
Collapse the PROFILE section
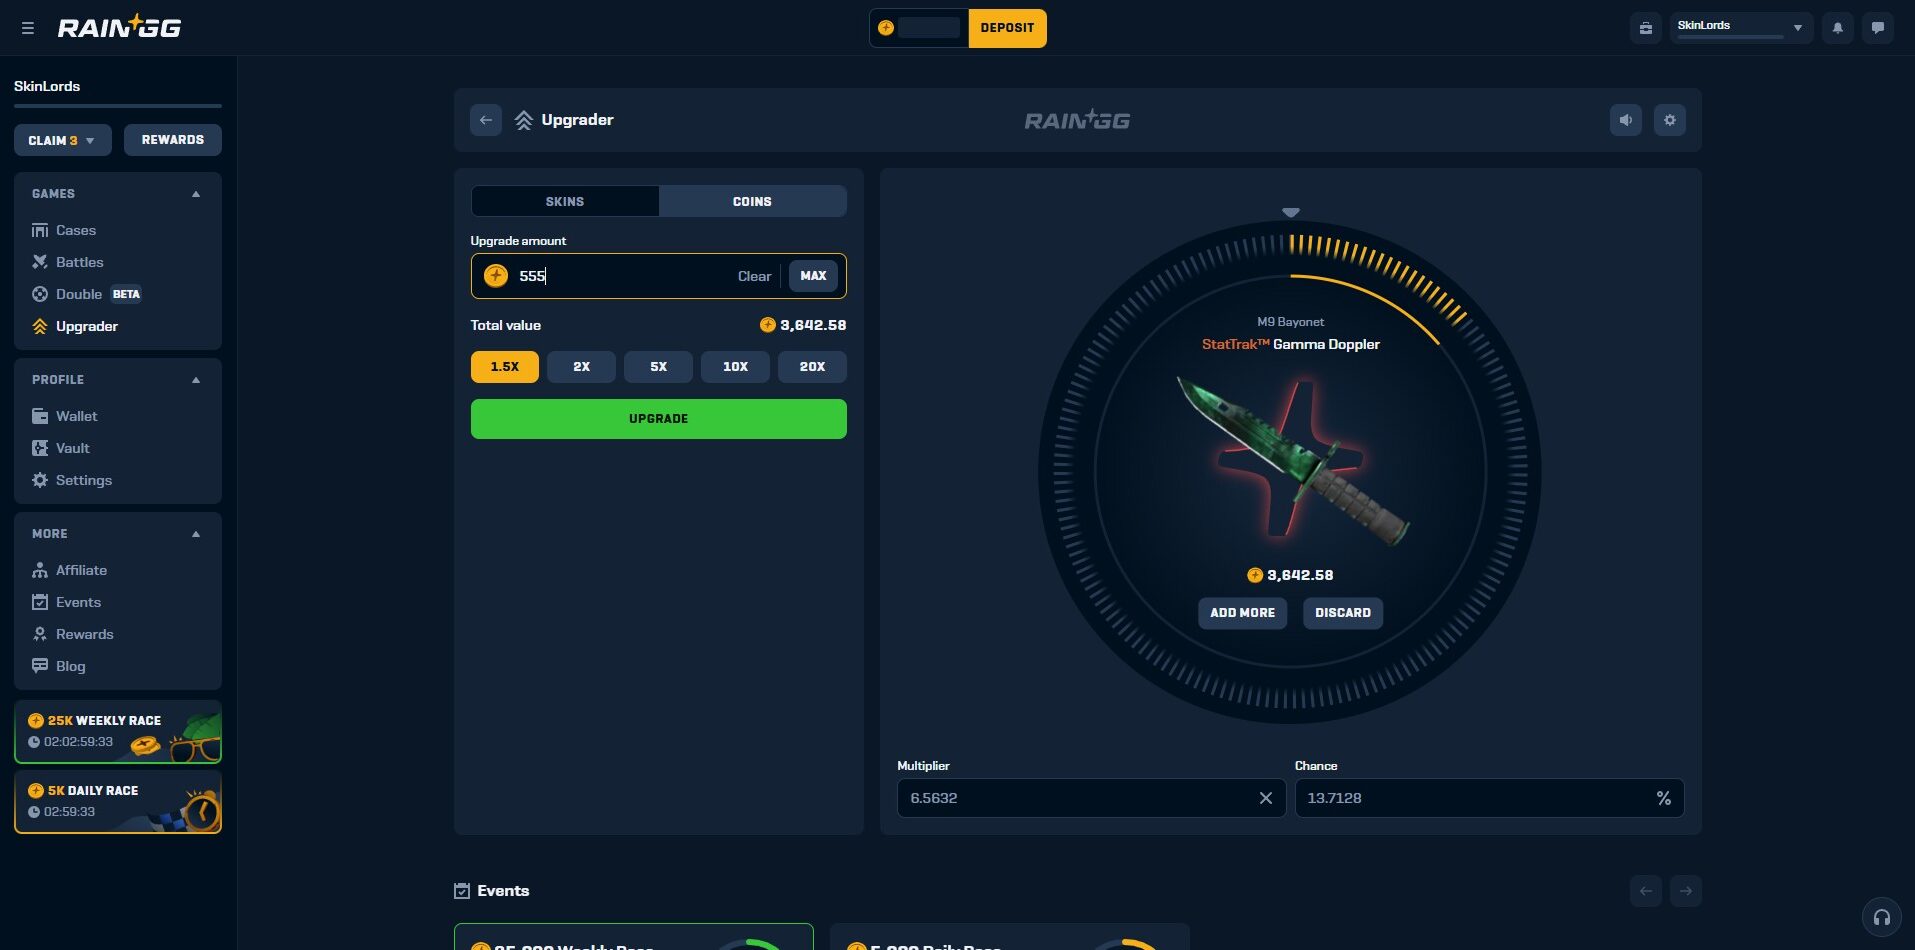point(196,380)
